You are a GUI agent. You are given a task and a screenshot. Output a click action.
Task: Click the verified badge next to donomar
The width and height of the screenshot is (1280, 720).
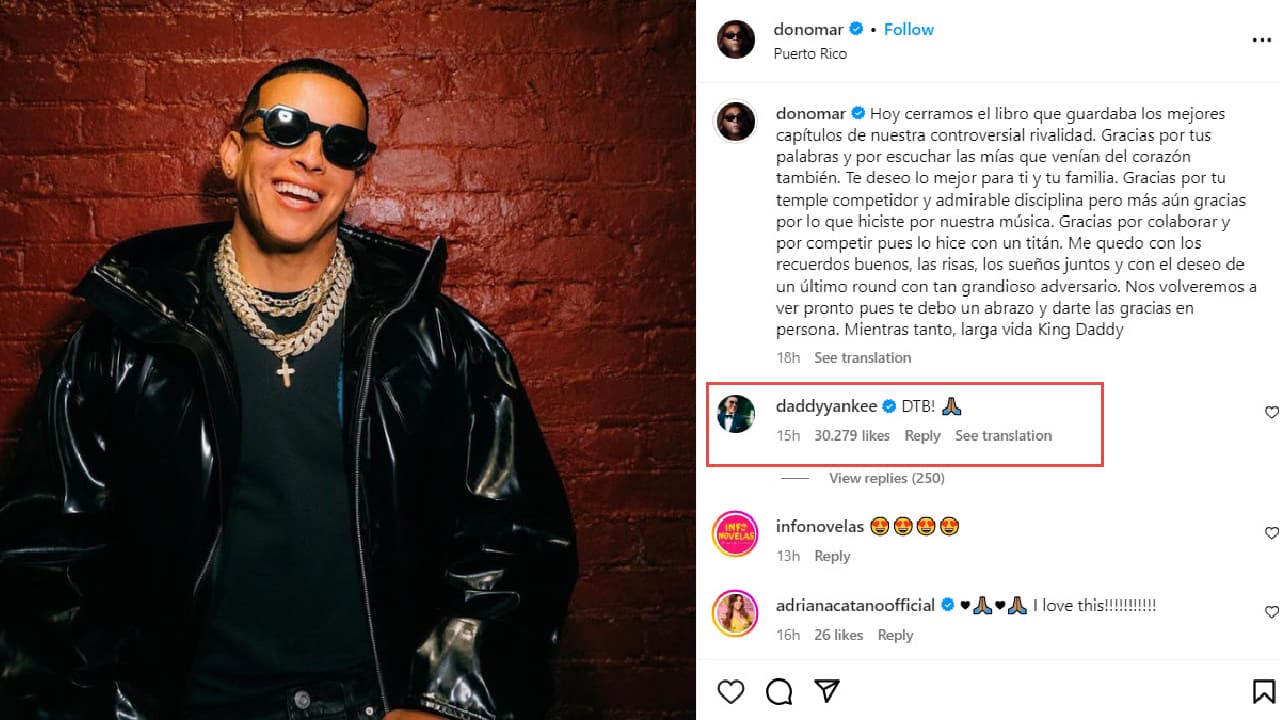coord(855,29)
